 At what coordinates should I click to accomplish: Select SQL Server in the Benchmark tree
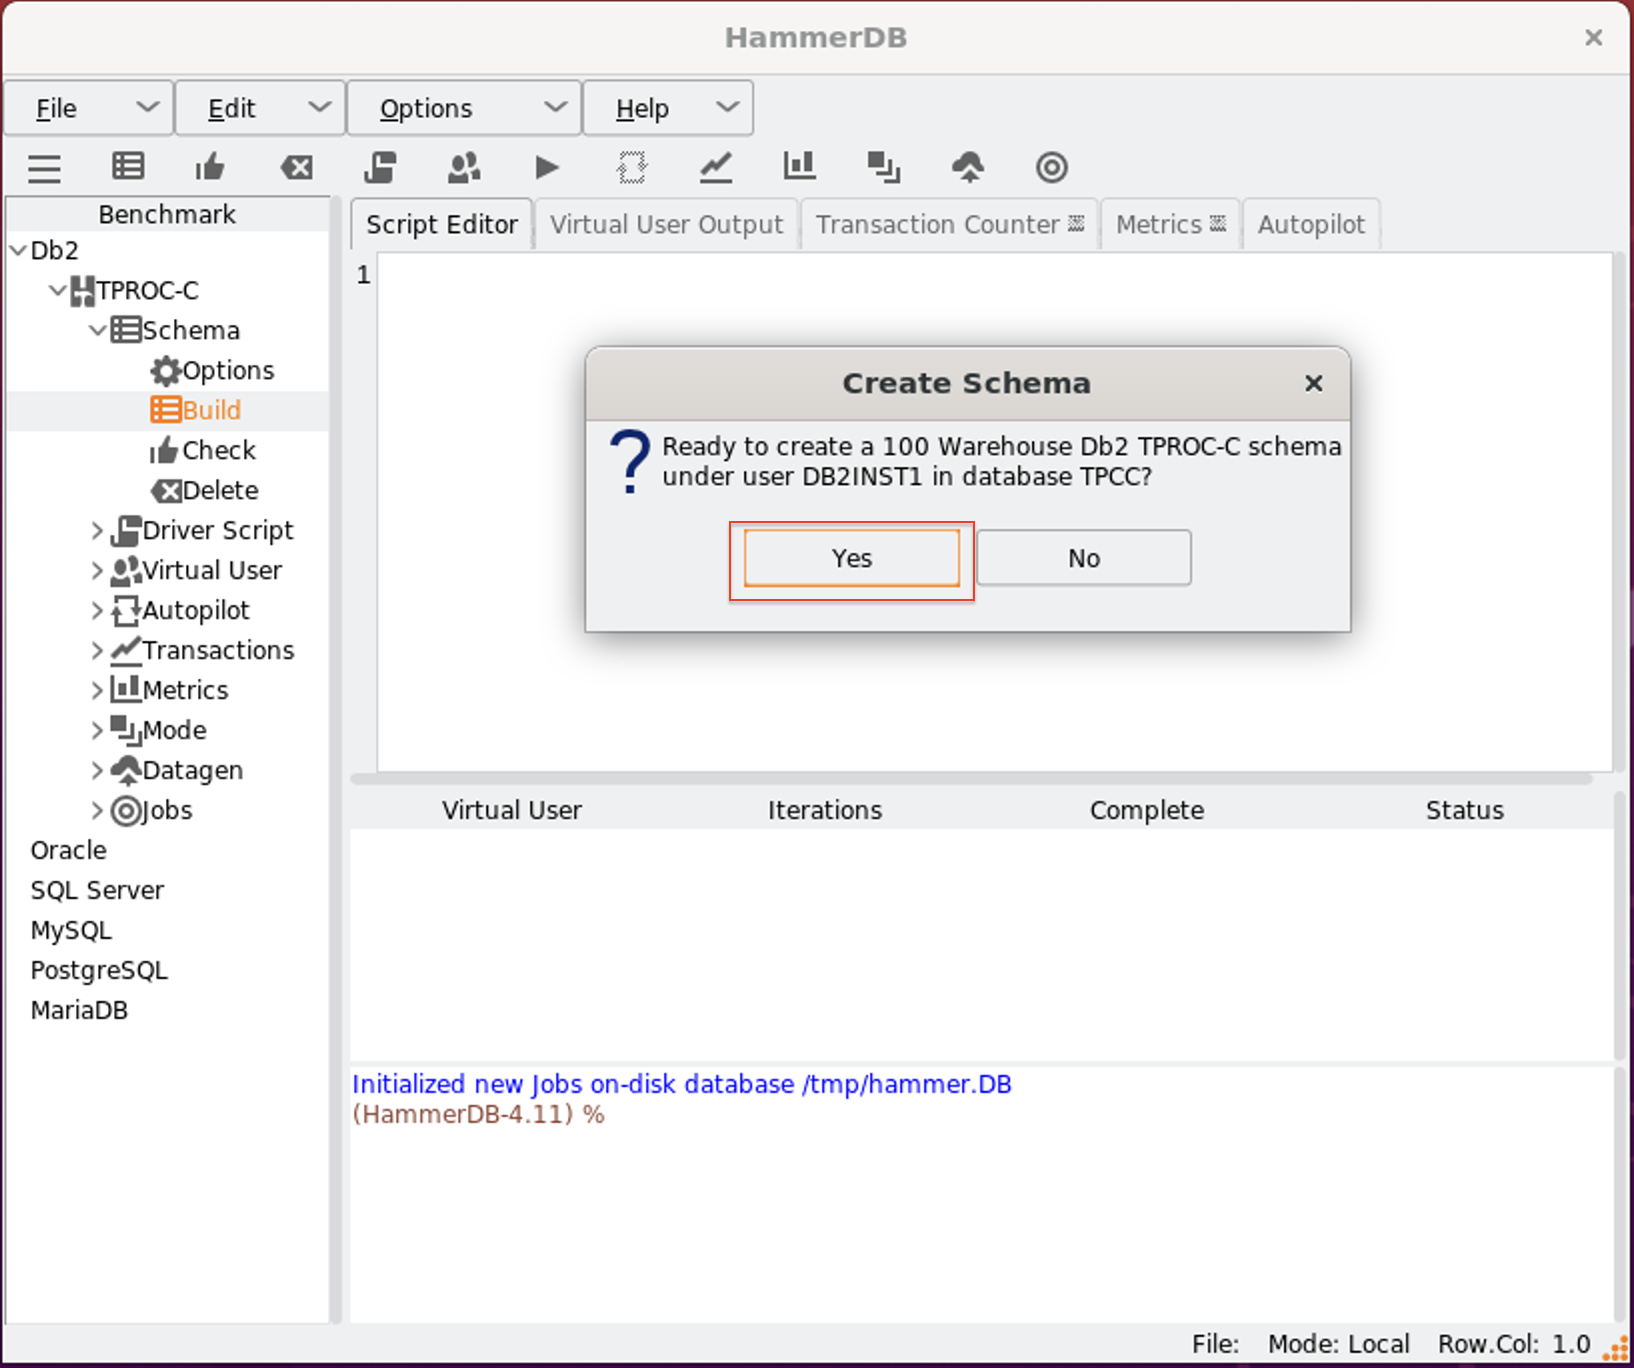click(x=97, y=890)
